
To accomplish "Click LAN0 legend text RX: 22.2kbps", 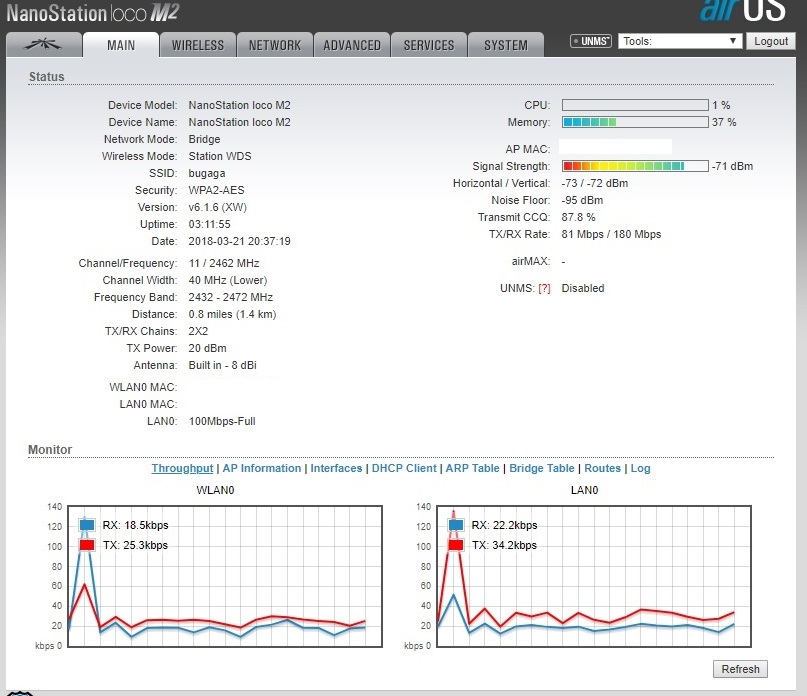I will [504, 525].
